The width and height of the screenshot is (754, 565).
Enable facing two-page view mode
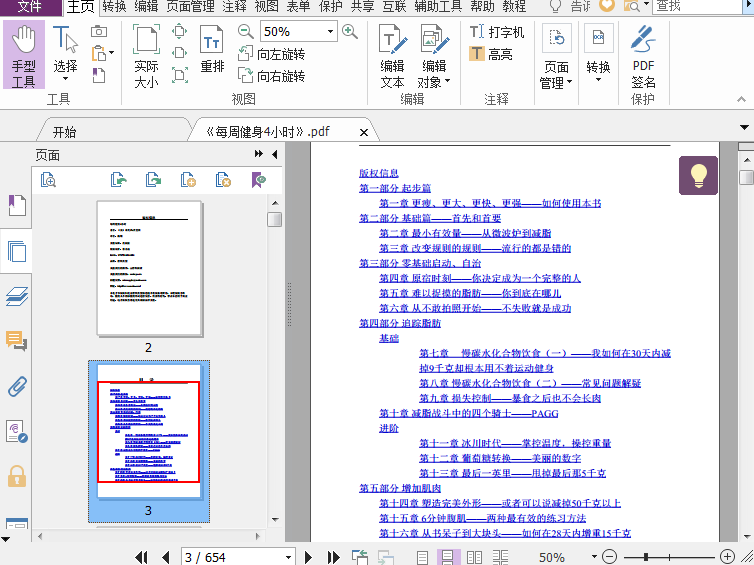coord(474,557)
